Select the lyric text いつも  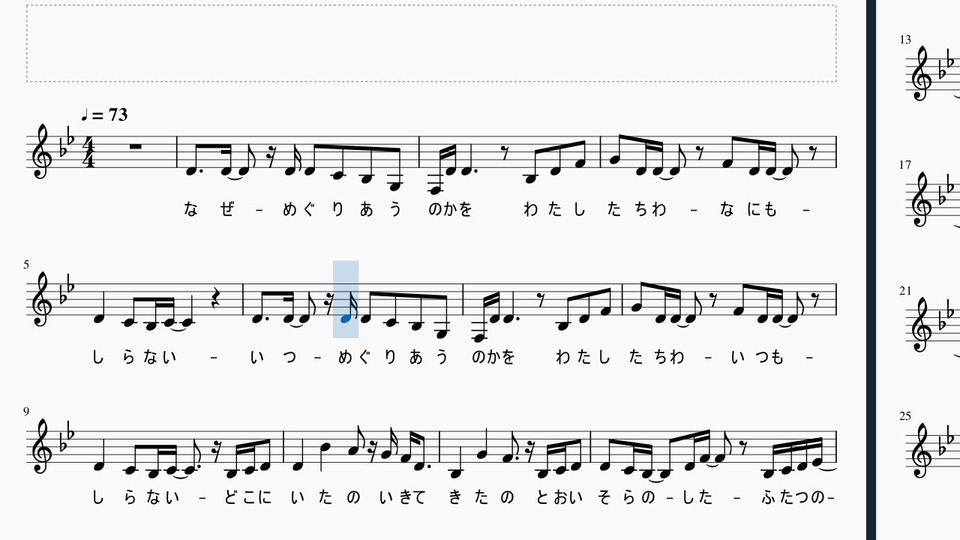click(x=757, y=357)
